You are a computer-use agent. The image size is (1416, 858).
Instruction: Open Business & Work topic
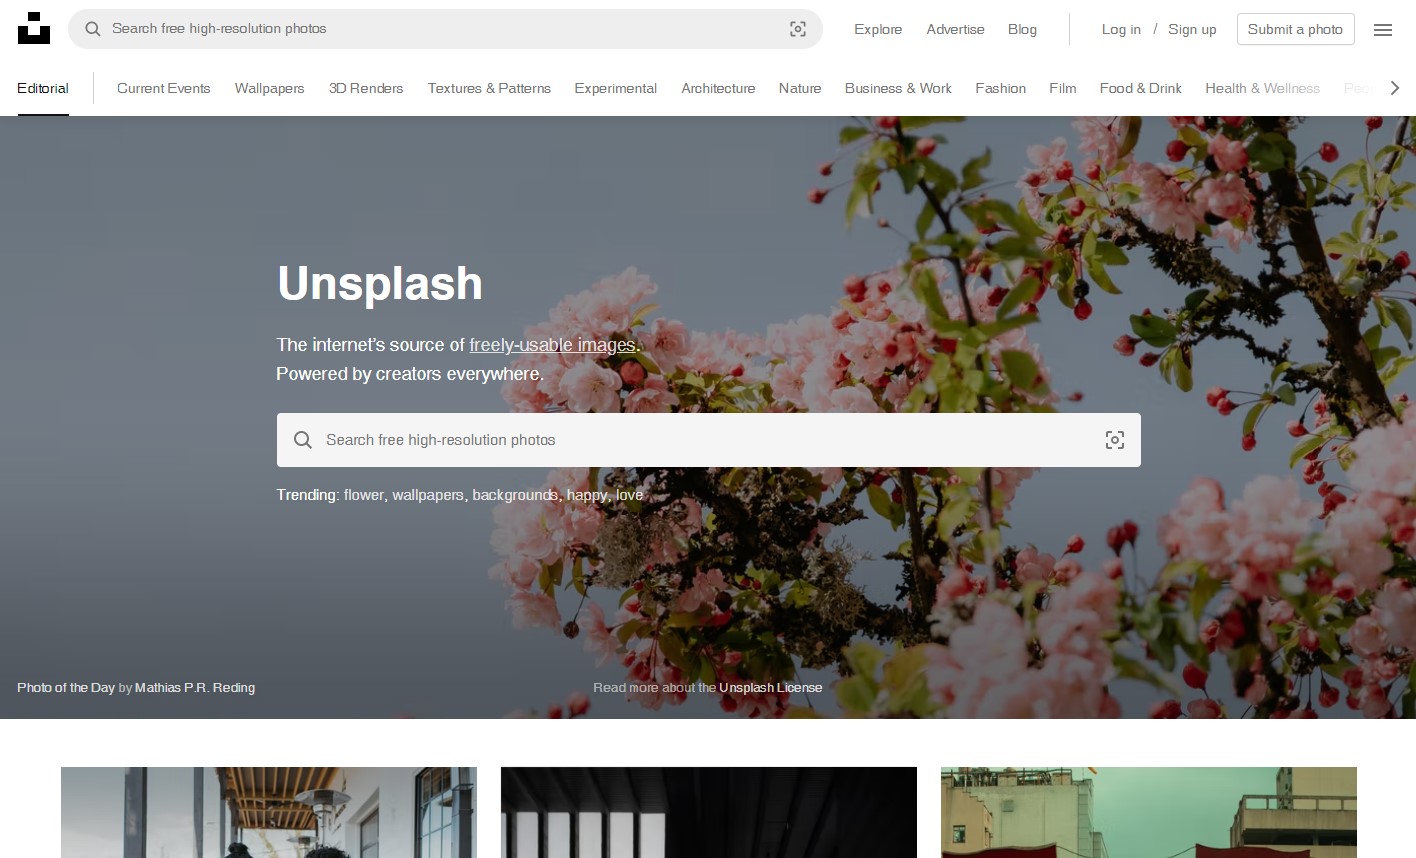[898, 88]
